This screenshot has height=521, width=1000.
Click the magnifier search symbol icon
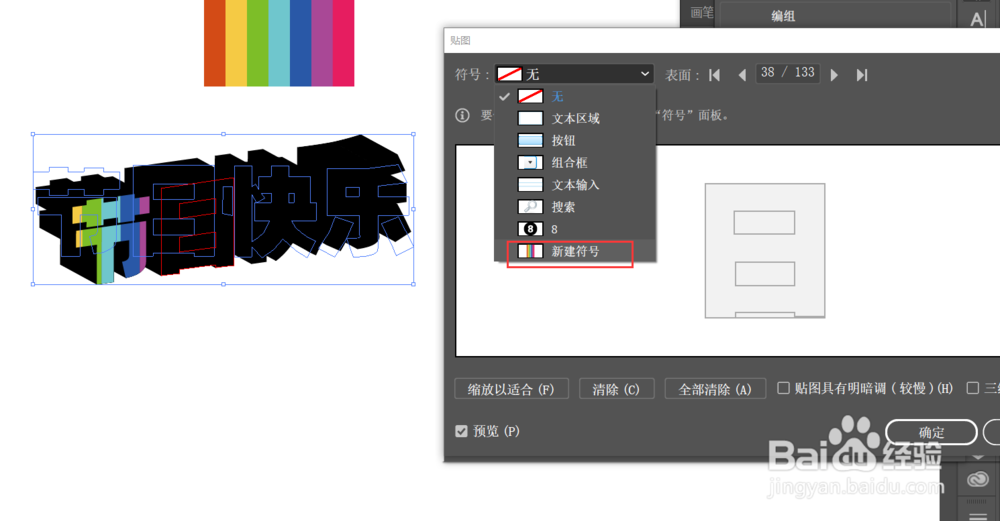(530, 207)
